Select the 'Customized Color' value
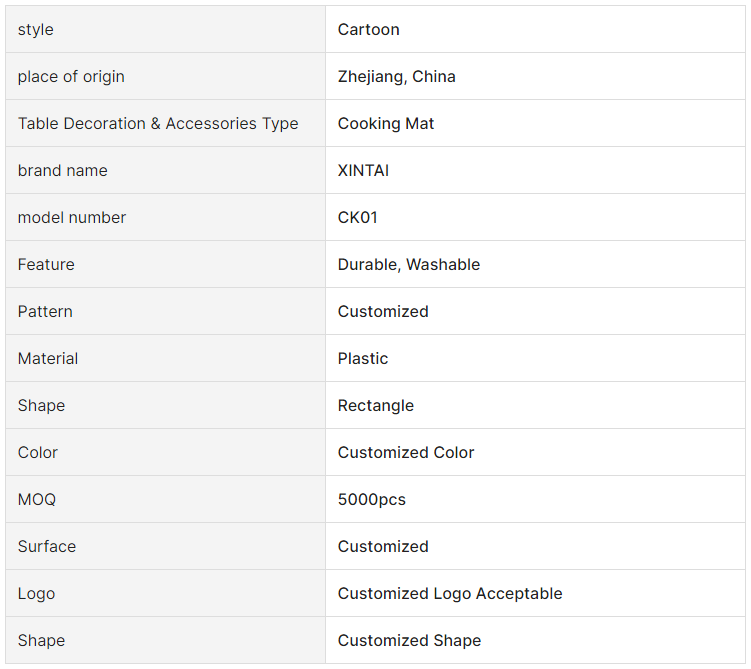This screenshot has height=669, width=751. pyautogui.click(x=406, y=453)
